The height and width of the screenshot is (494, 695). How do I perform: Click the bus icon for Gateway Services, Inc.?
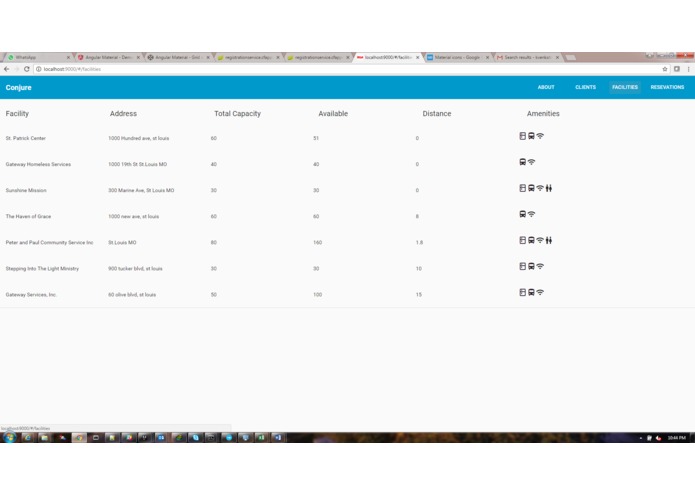pyautogui.click(x=531, y=292)
